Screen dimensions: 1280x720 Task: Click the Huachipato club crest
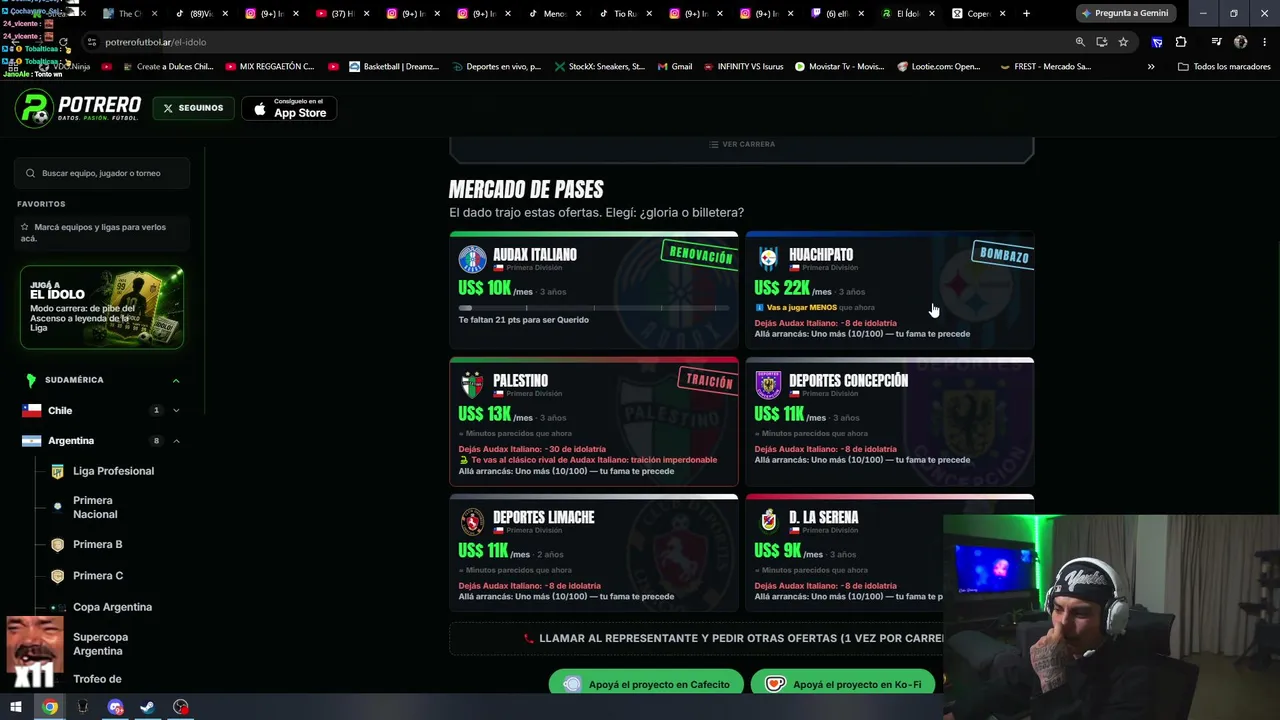pyautogui.click(x=768, y=260)
